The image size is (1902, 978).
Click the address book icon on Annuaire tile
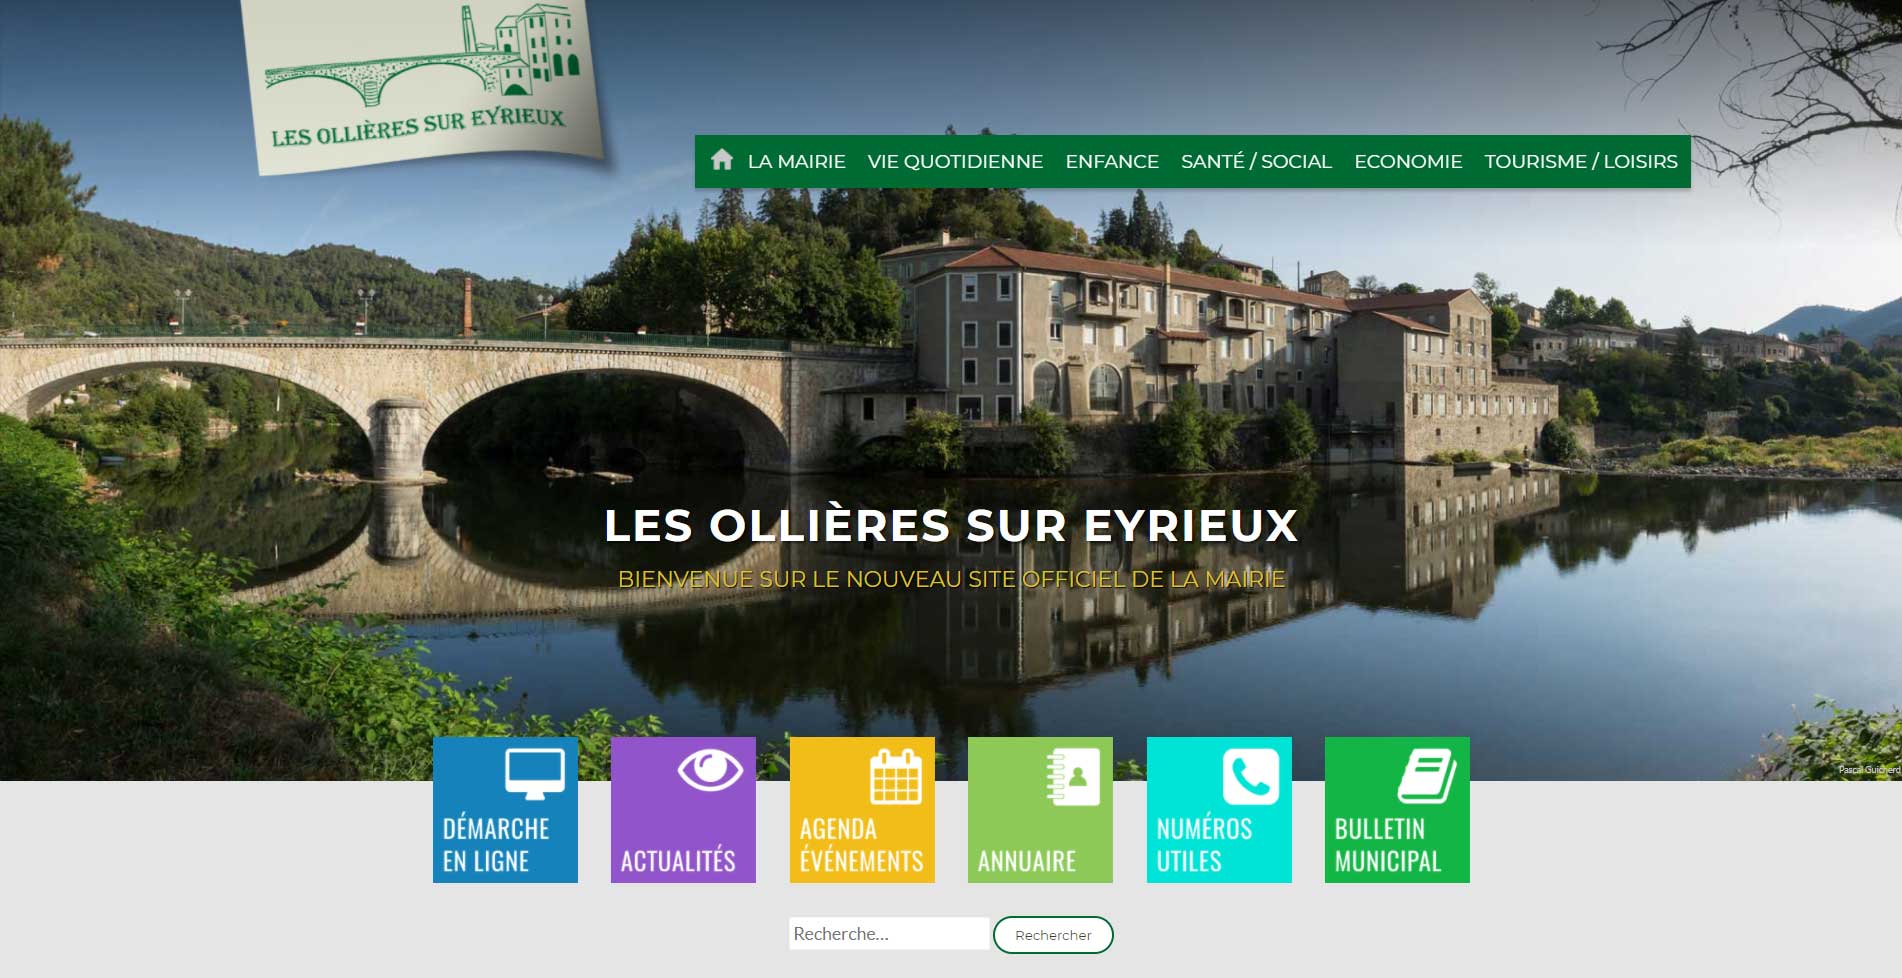pos(1072,776)
